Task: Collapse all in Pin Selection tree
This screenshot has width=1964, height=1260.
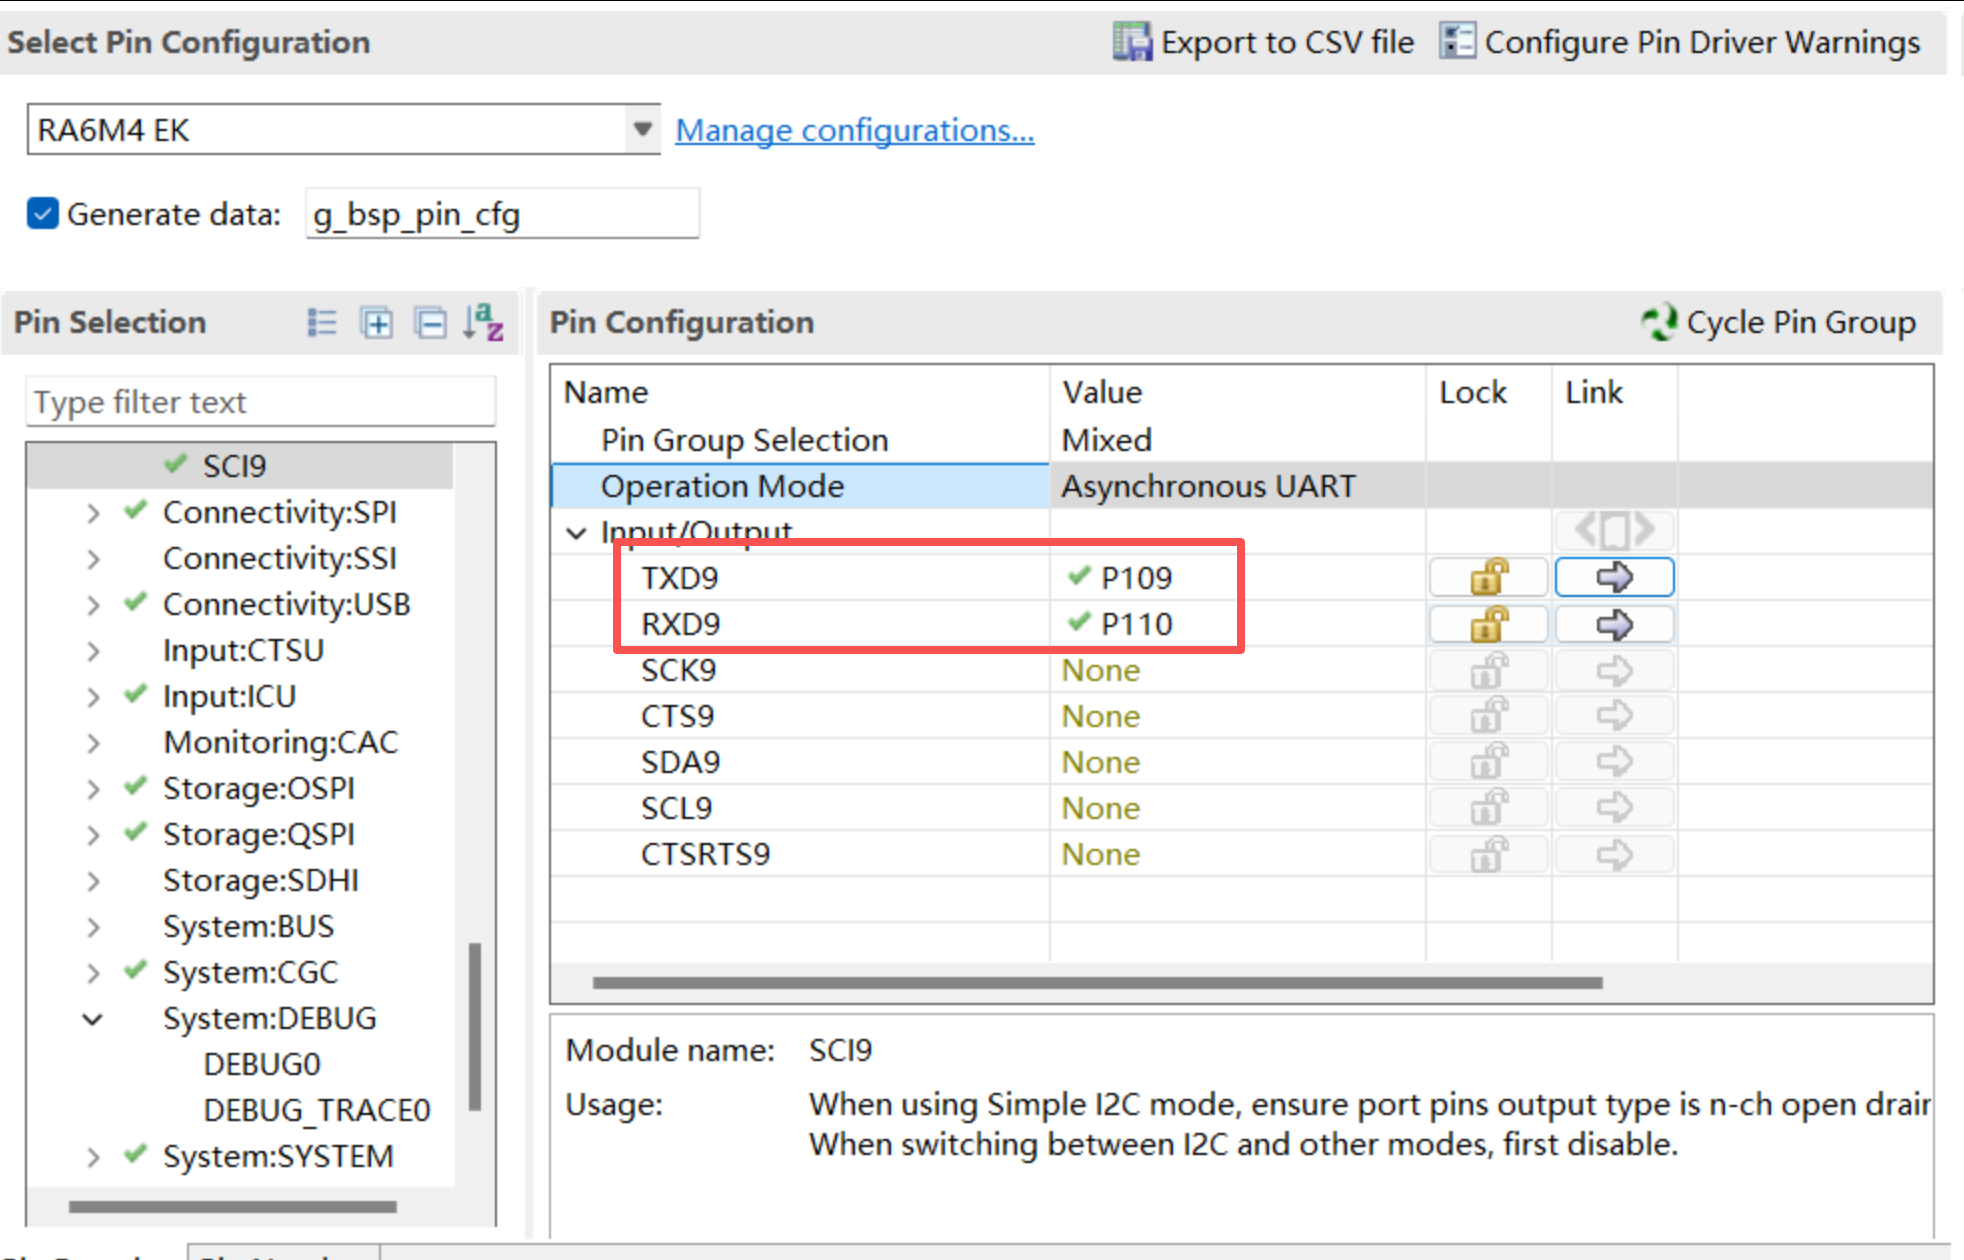Action: 430,323
